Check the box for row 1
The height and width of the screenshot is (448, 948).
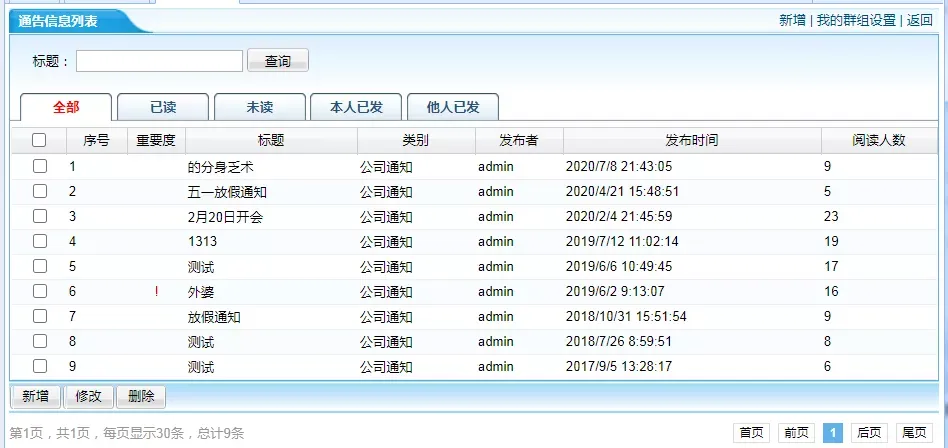(40, 166)
